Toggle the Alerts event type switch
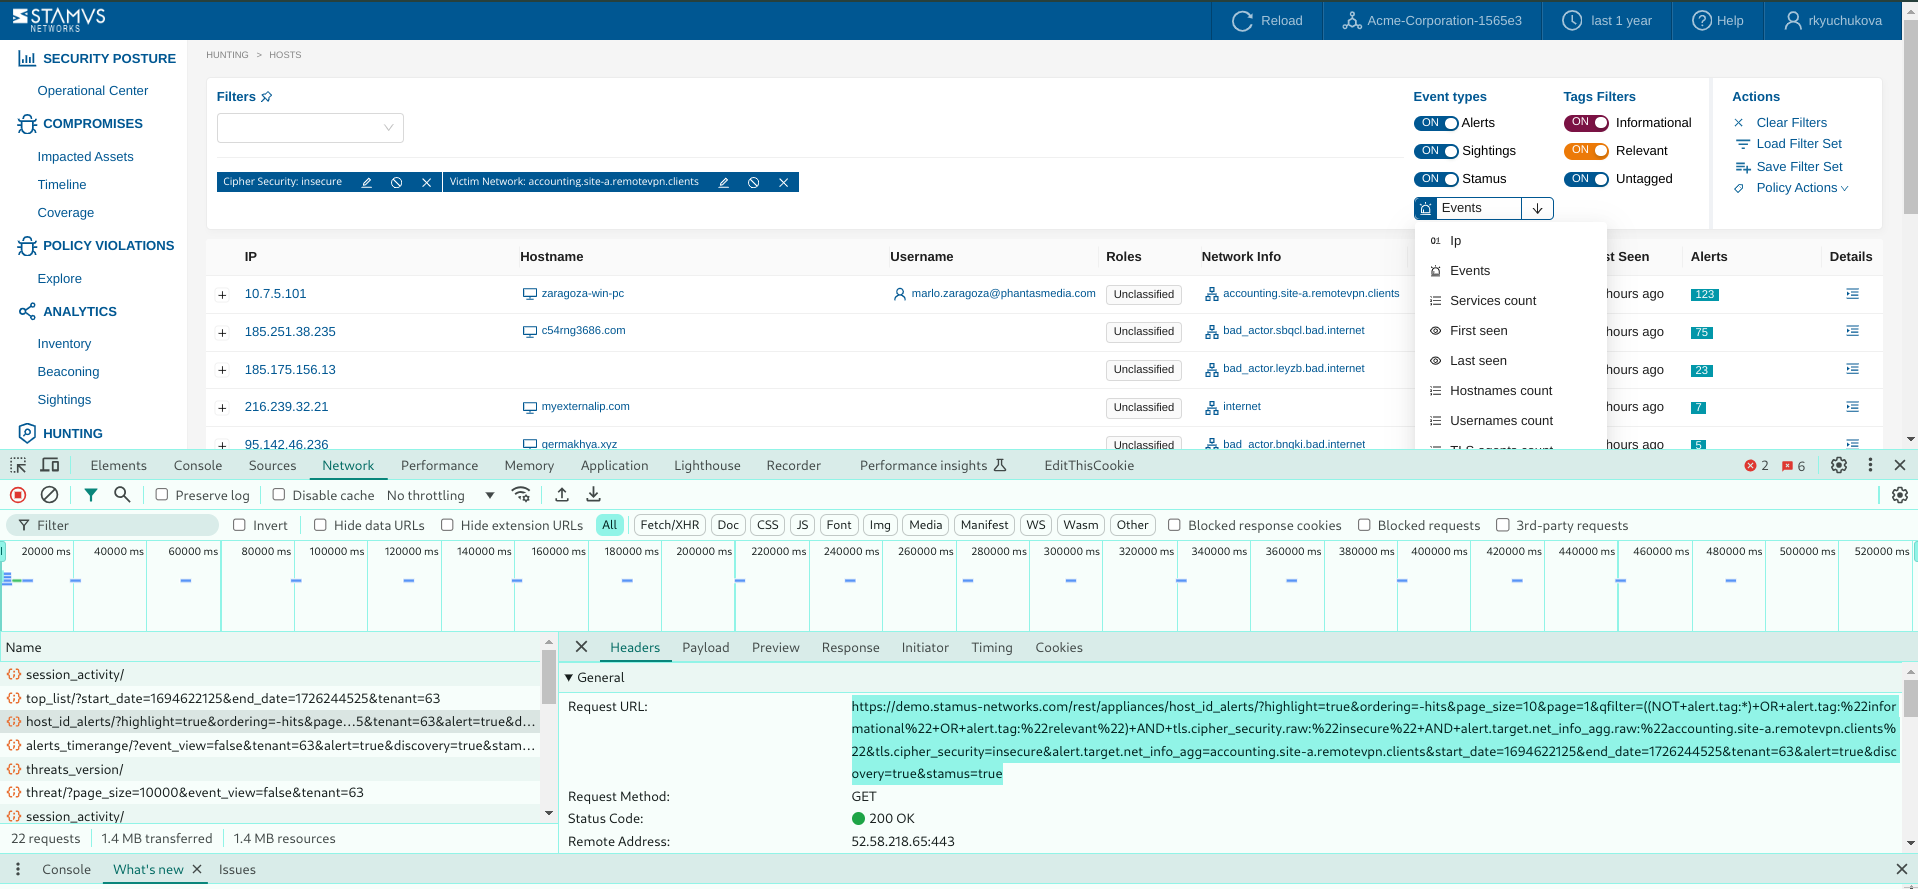Viewport: 1918px width, 889px height. 1435,123
